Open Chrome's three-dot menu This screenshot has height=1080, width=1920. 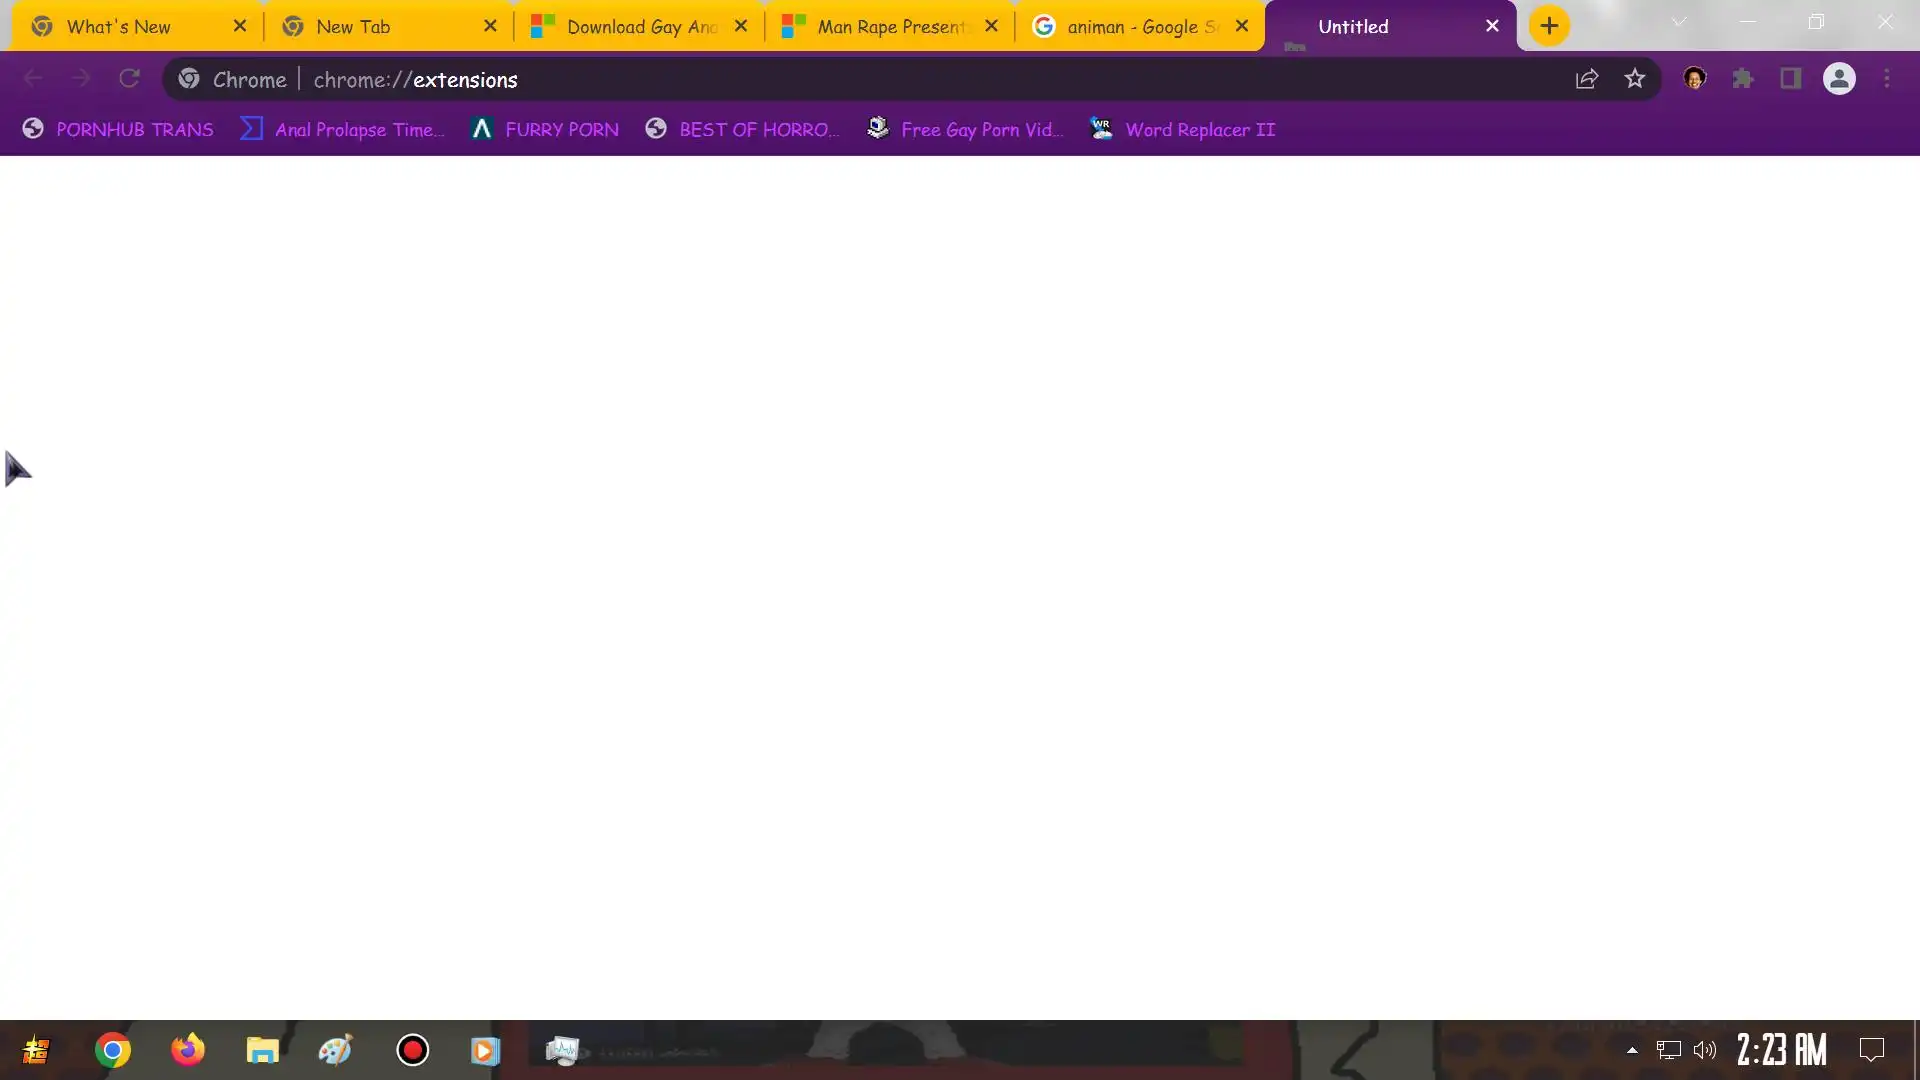click(1887, 79)
